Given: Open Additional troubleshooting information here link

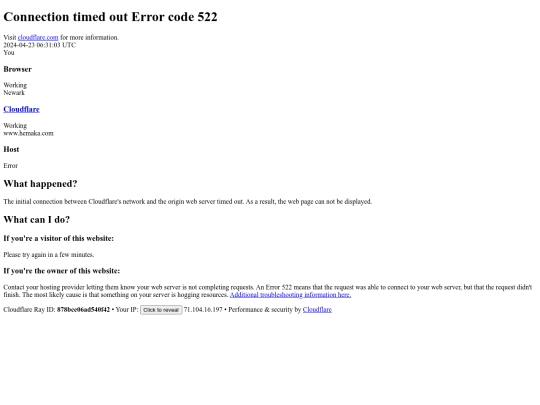Looking at the screenshot, I should 290,295.
